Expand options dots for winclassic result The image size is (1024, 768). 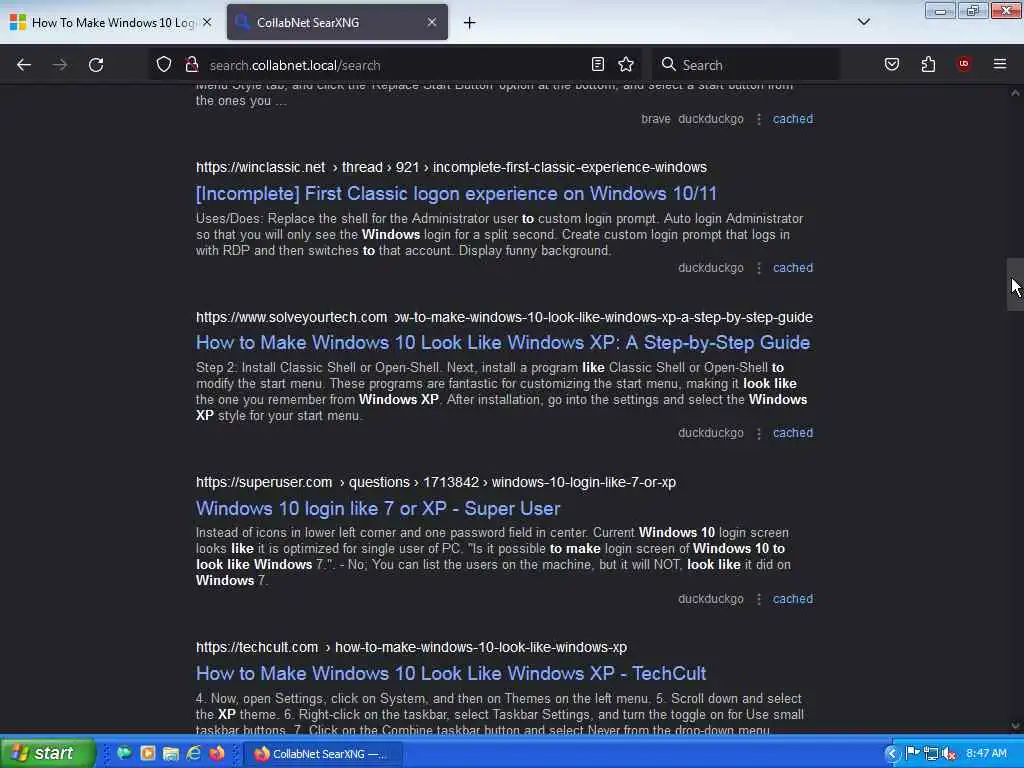pyautogui.click(x=758, y=268)
